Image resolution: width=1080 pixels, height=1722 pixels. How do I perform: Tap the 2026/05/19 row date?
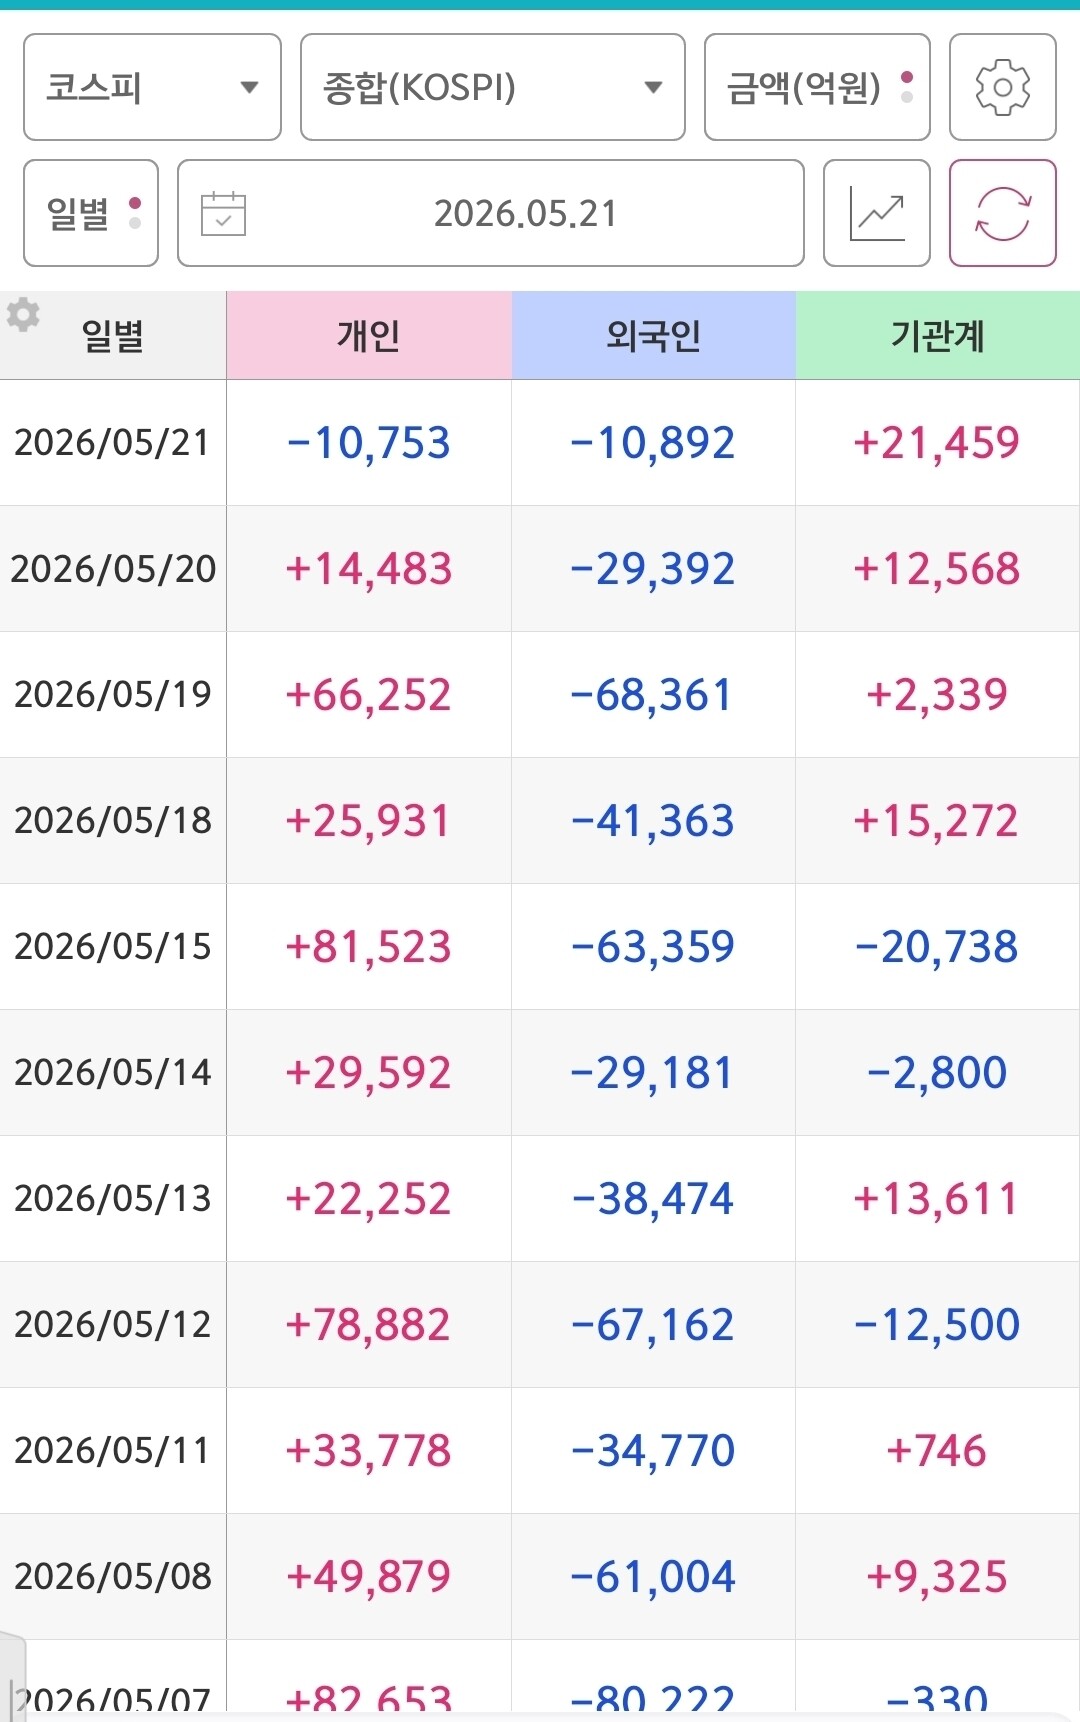pyautogui.click(x=113, y=694)
